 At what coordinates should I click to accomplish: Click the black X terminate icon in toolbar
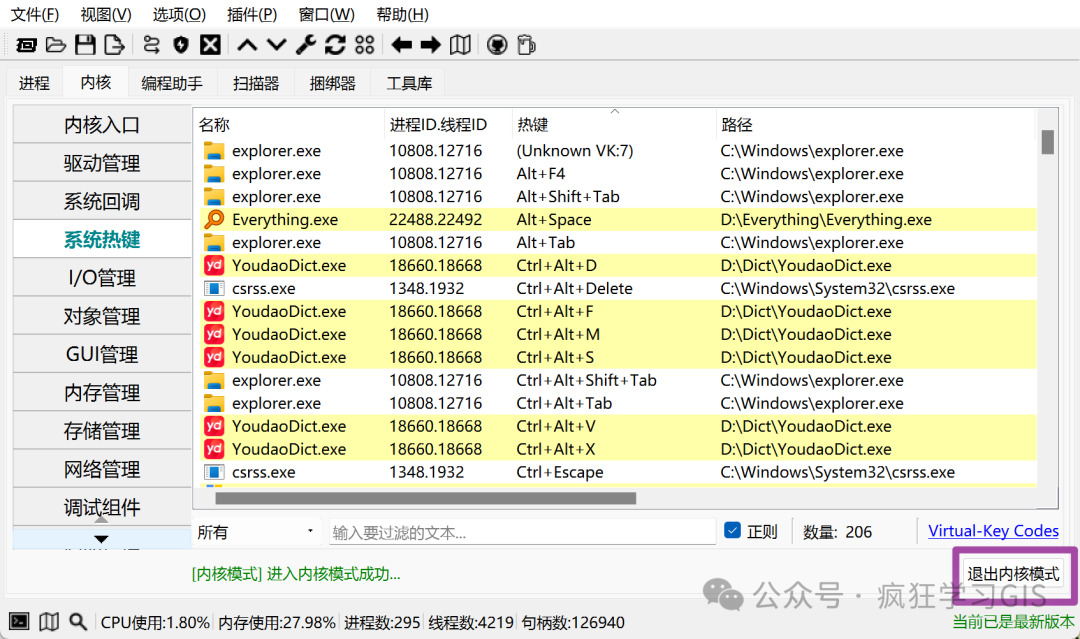[210, 44]
